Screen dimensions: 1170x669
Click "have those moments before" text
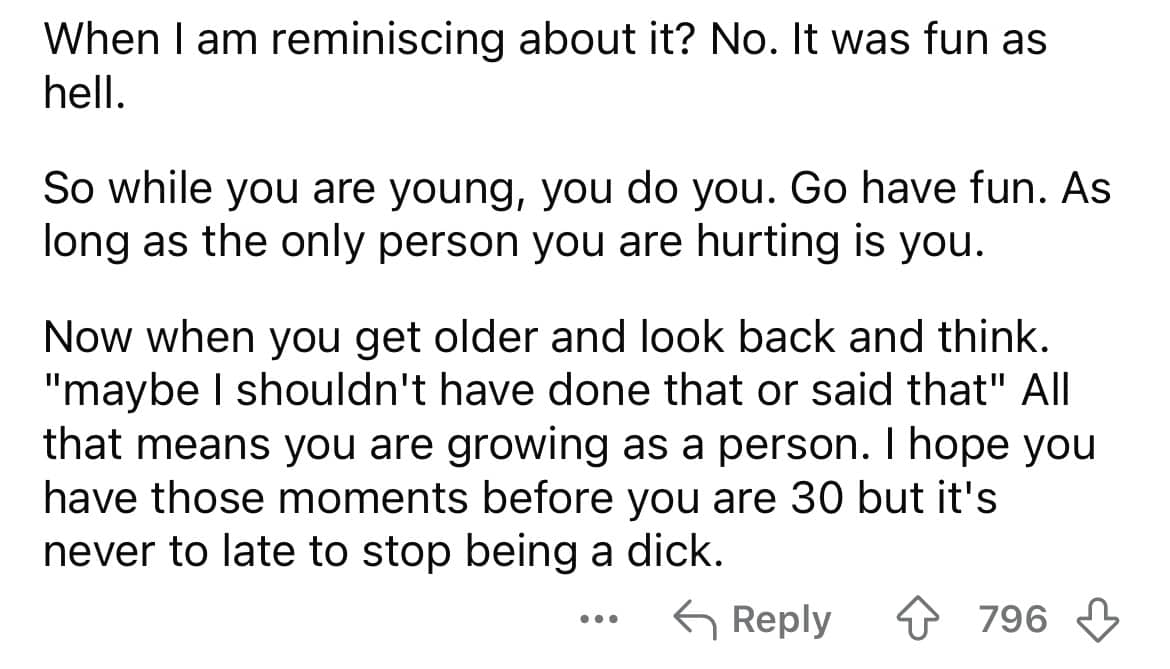point(328,497)
